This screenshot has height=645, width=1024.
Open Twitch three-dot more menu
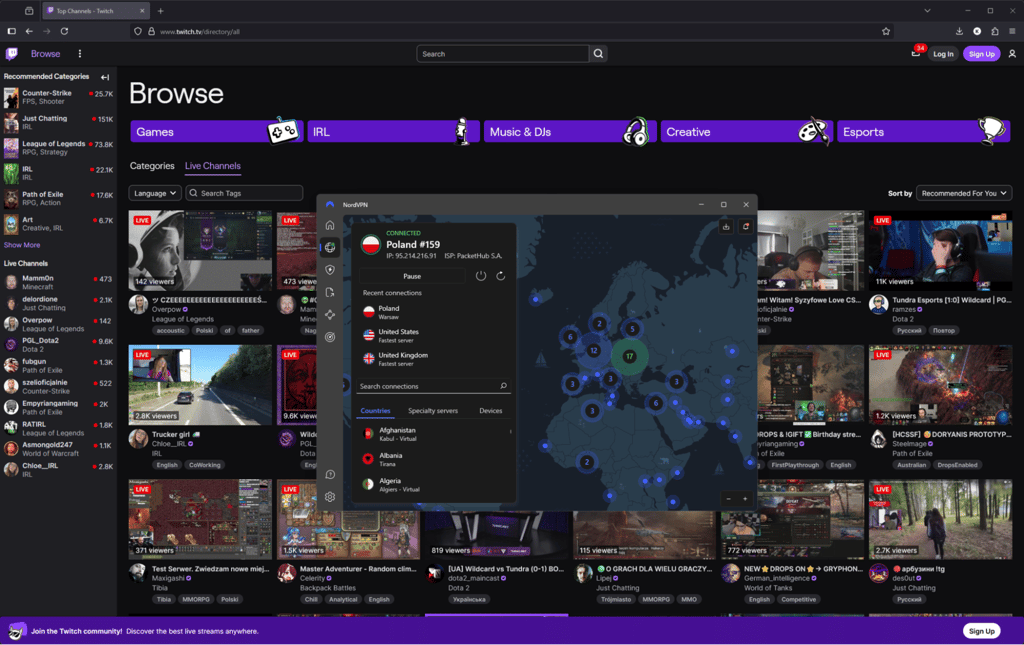(x=80, y=54)
